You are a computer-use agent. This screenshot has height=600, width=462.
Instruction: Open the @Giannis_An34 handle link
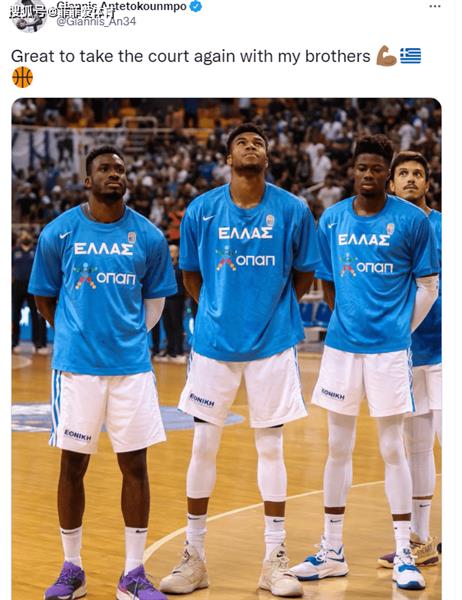point(96,21)
